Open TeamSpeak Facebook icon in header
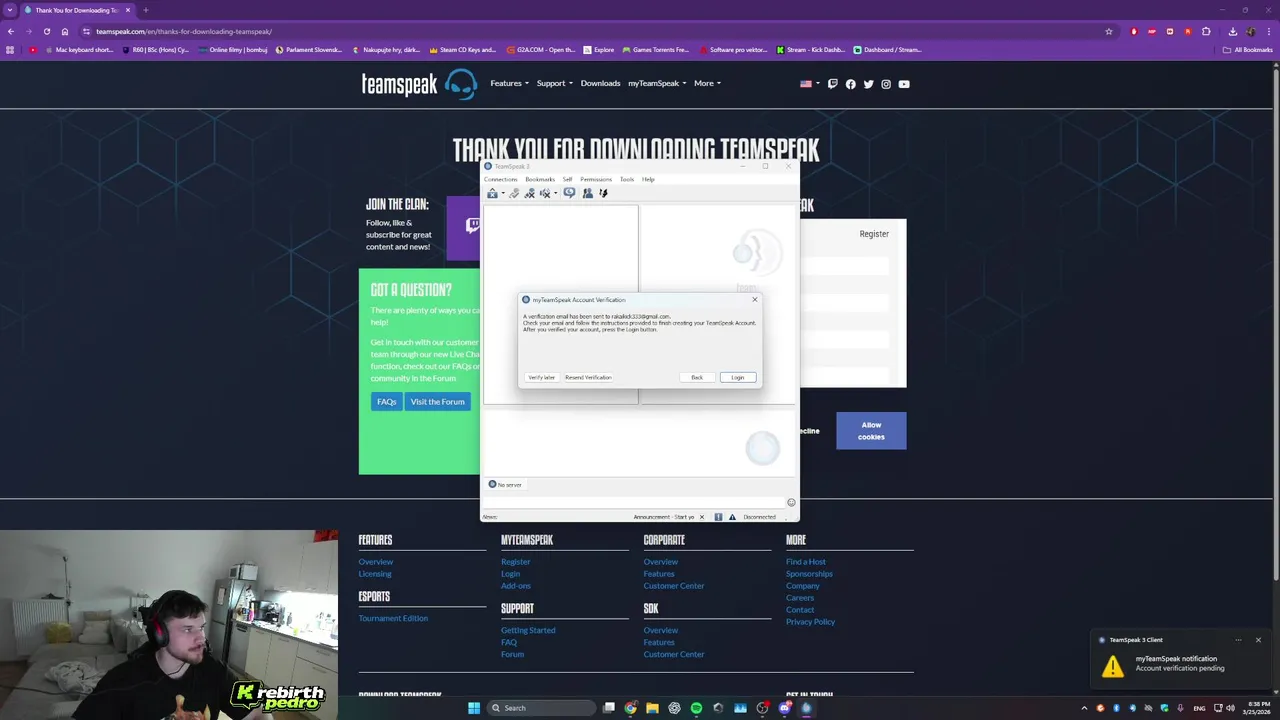1280x720 pixels. click(x=851, y=84)
